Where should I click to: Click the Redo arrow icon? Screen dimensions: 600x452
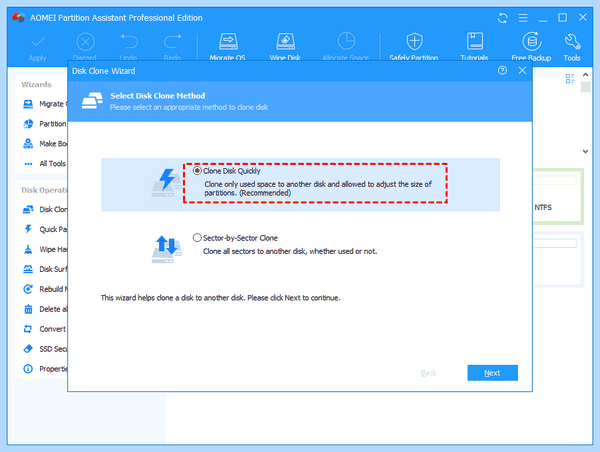point(173,41)
